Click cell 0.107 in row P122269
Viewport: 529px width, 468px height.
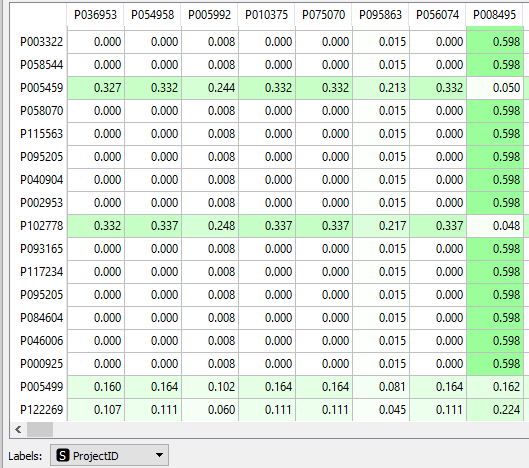(x=96, y=410)
